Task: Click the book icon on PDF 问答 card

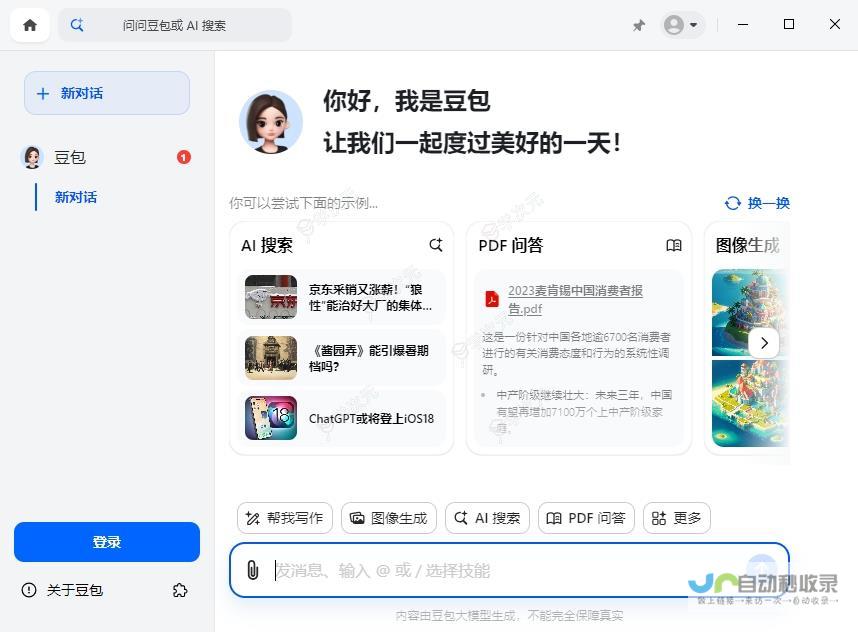Action: [674, 245]
